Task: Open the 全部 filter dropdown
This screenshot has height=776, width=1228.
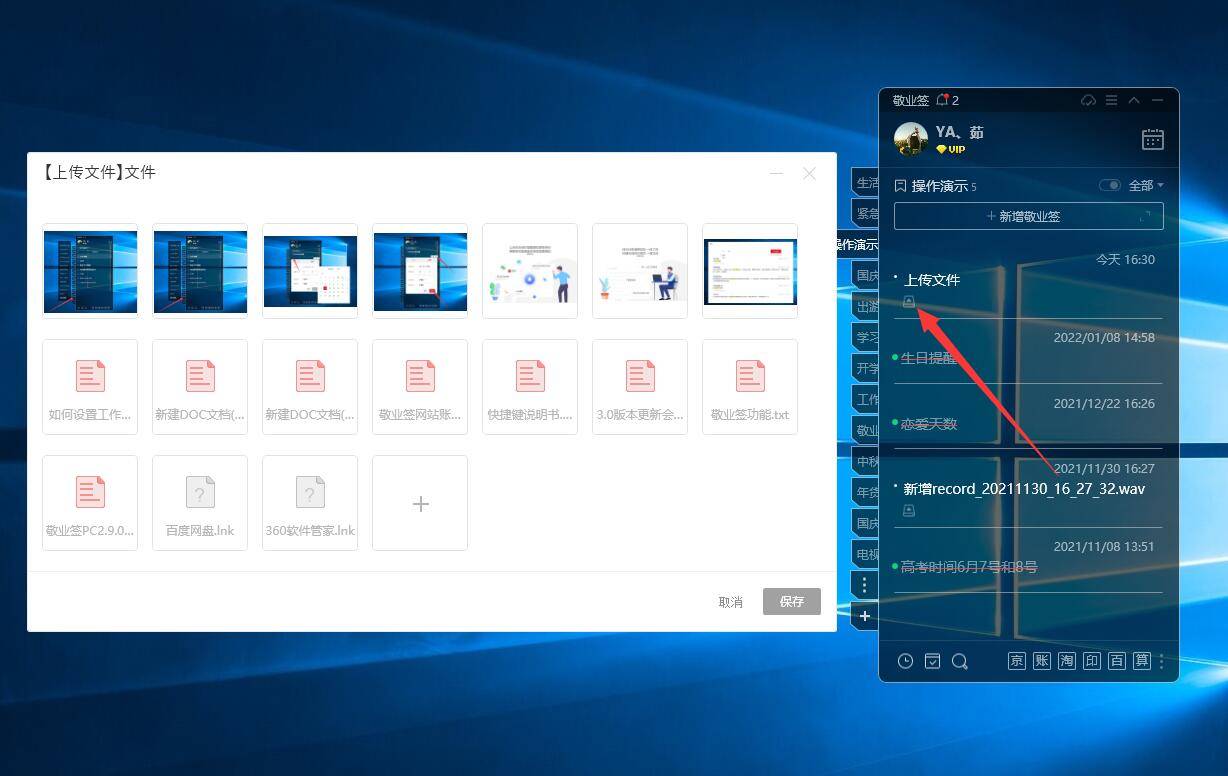Action: pyautogui.click(x=1146, y=185)
